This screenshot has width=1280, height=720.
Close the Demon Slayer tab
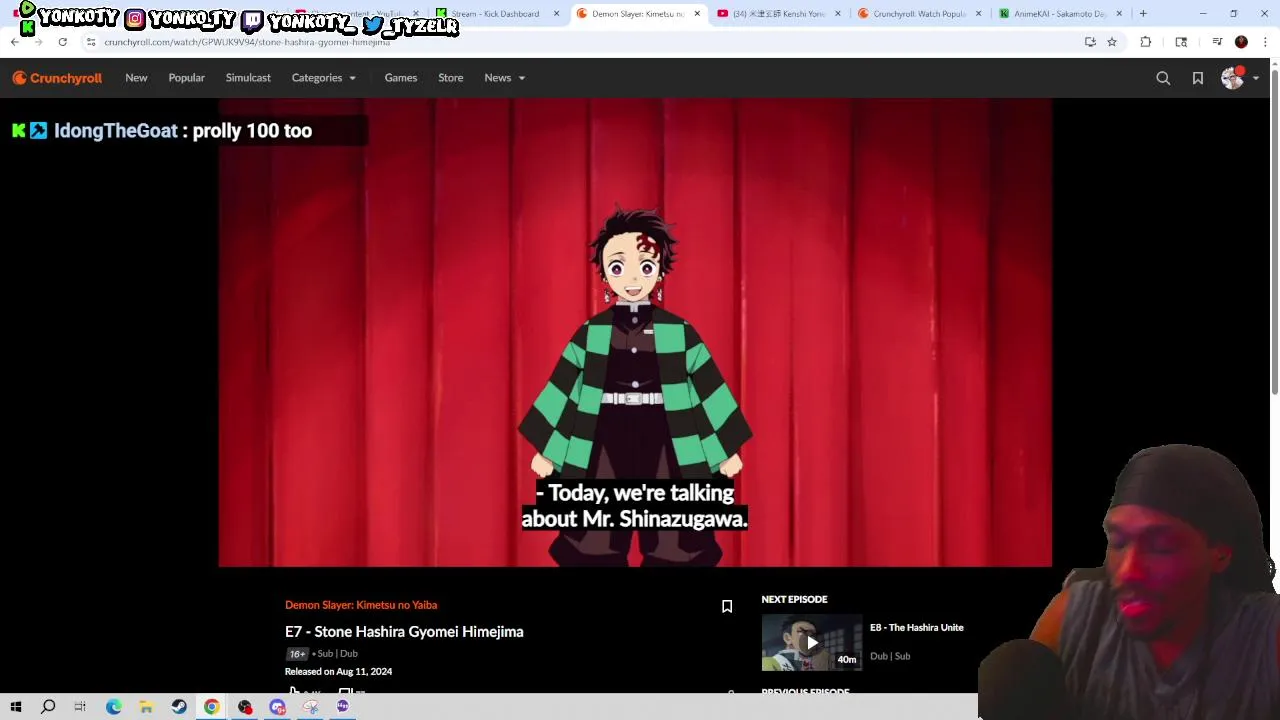(x=697, y=14)
